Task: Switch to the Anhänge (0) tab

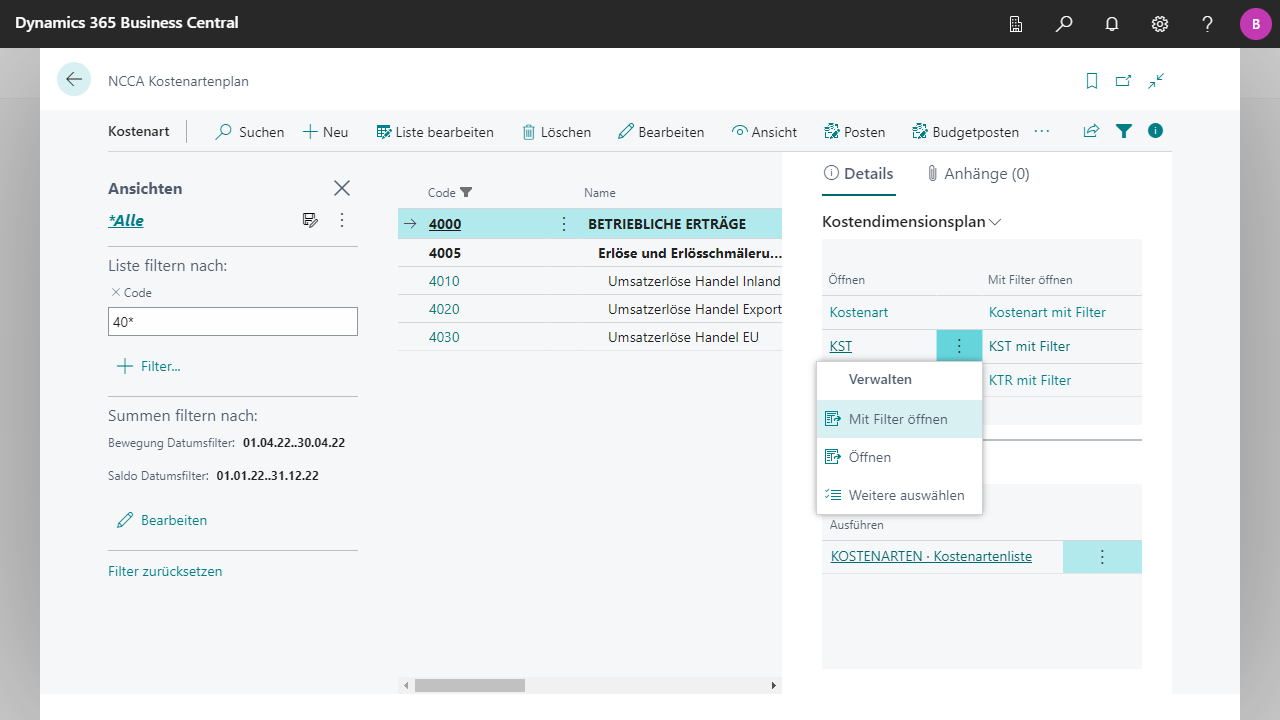Action: click(x=977, y=174)
